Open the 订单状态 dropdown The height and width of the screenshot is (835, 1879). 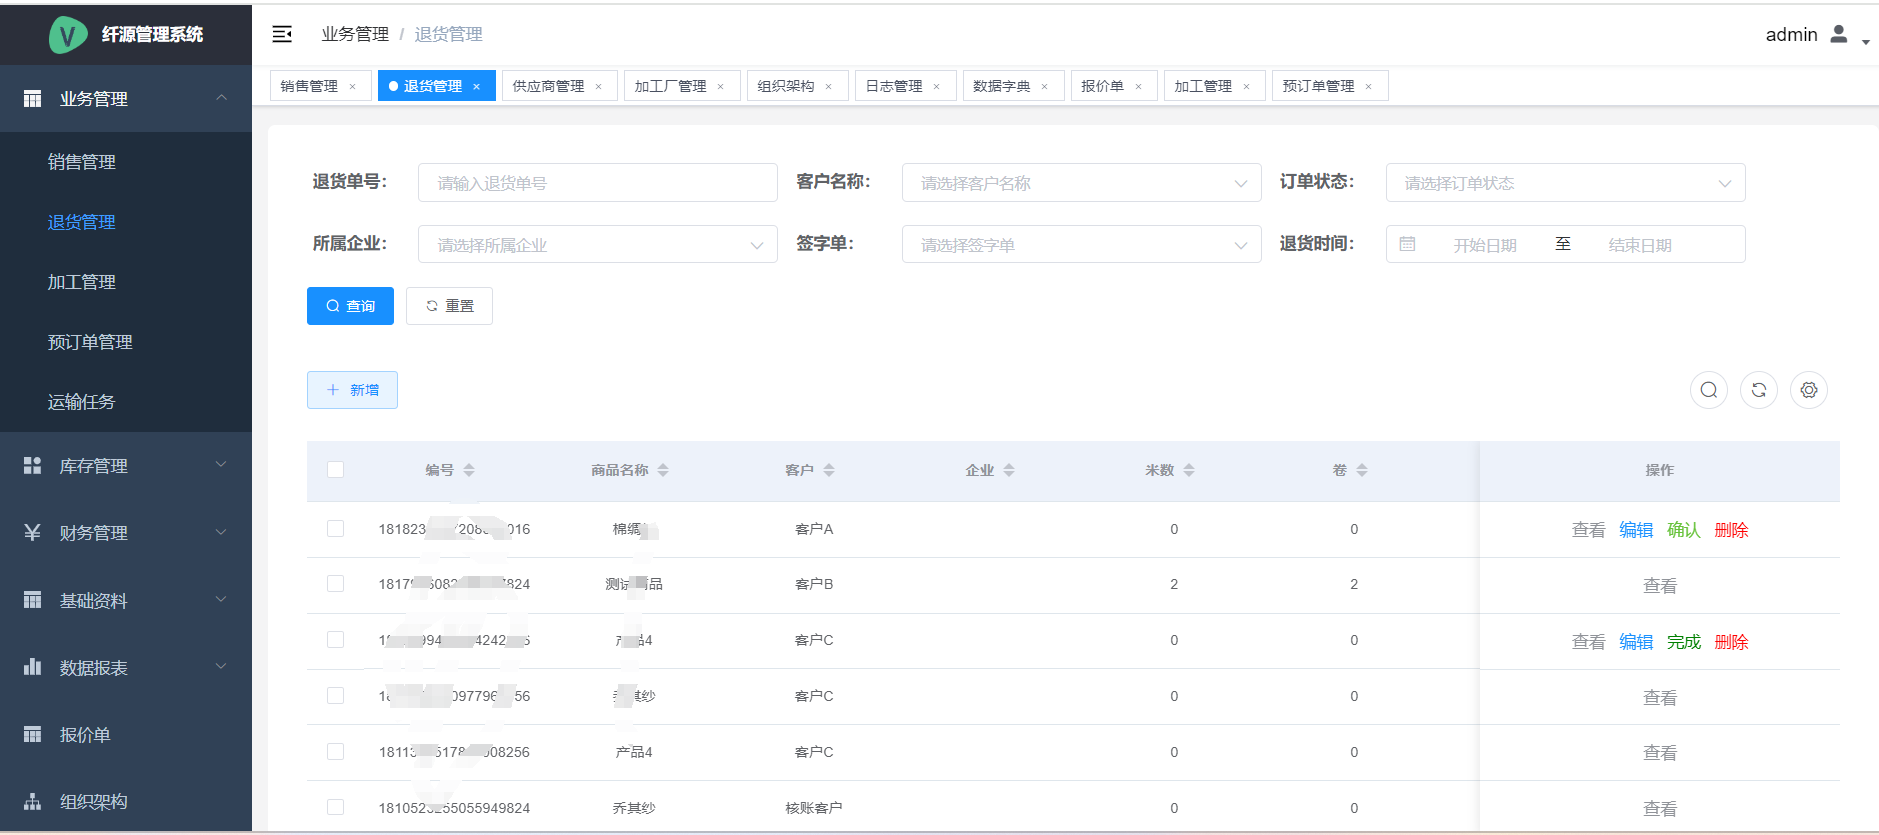pyautogui.click(x=1564, y=183)
